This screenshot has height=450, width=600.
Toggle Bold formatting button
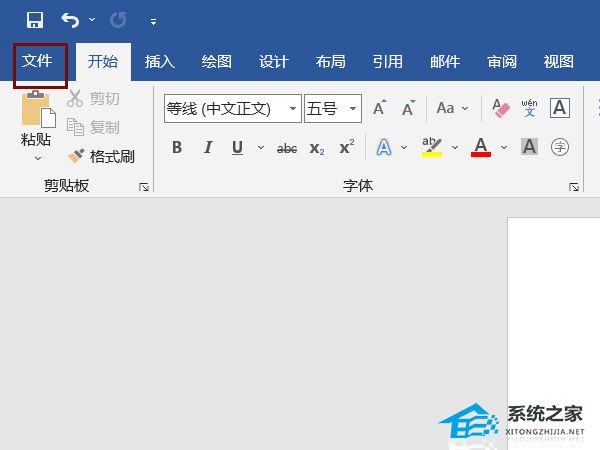click(177, 147)
